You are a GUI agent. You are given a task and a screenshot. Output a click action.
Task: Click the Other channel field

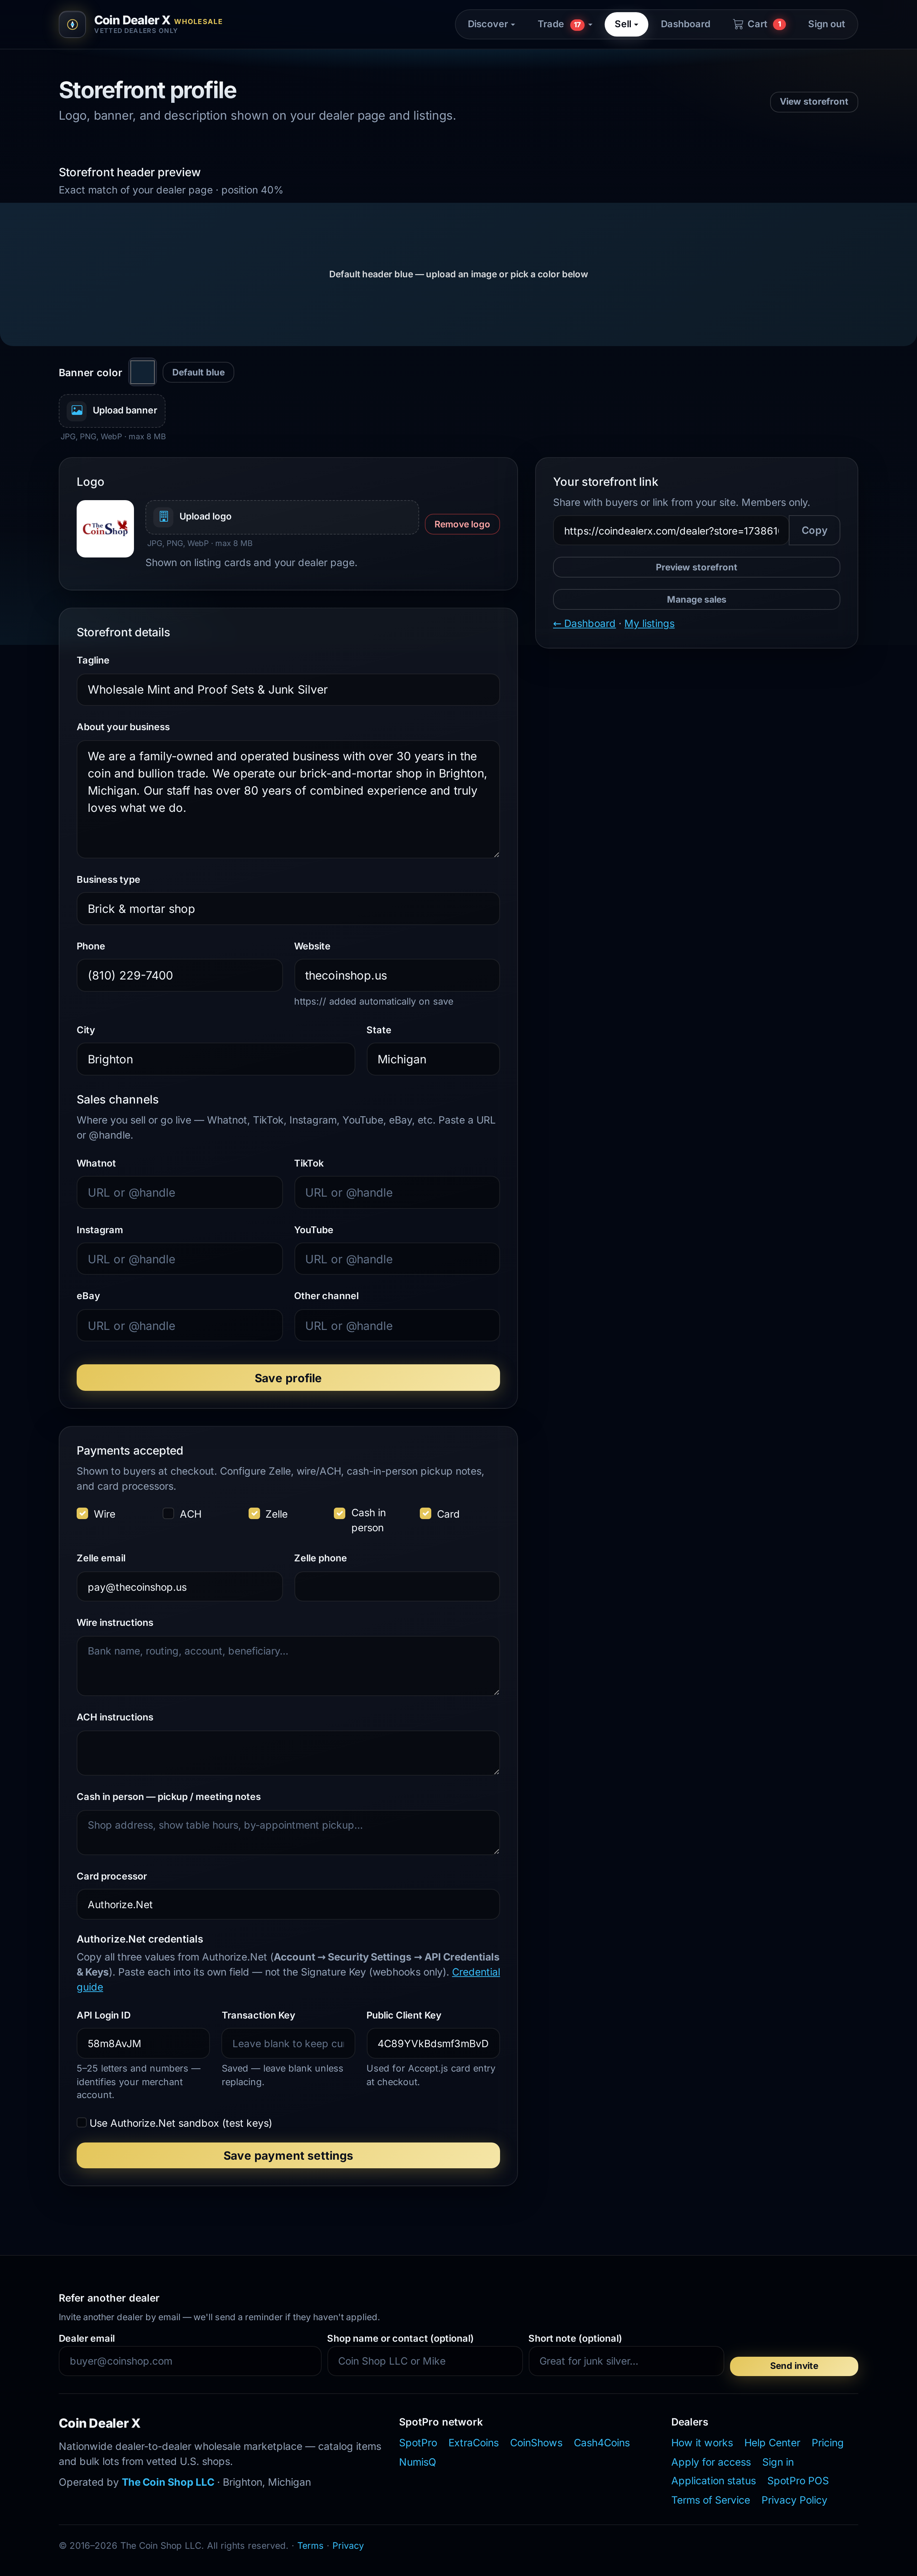pos(397,1326)
